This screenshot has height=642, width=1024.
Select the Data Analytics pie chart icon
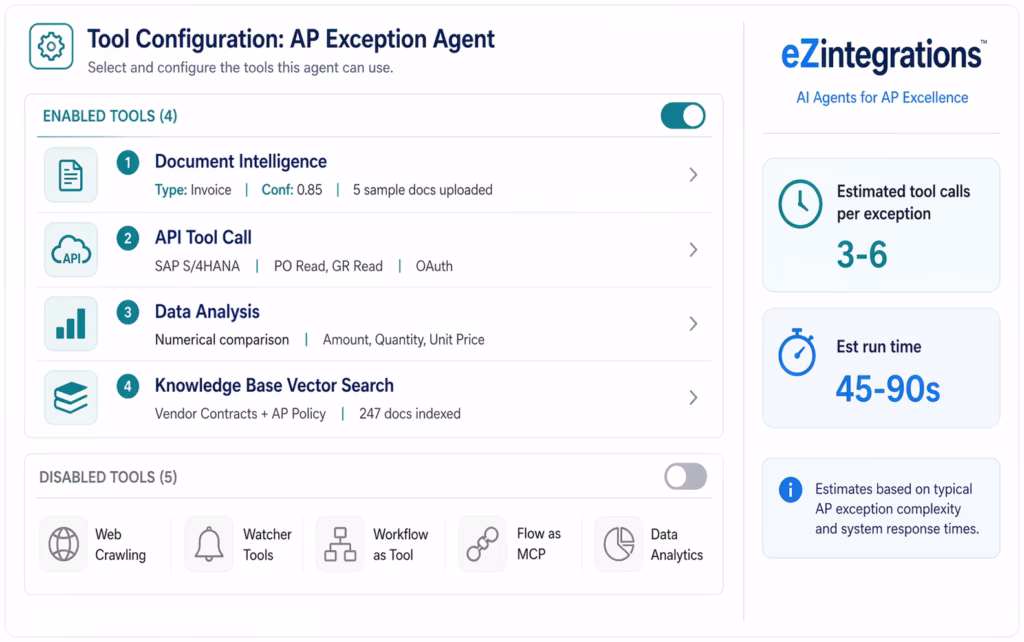click(x=618, y=544)
